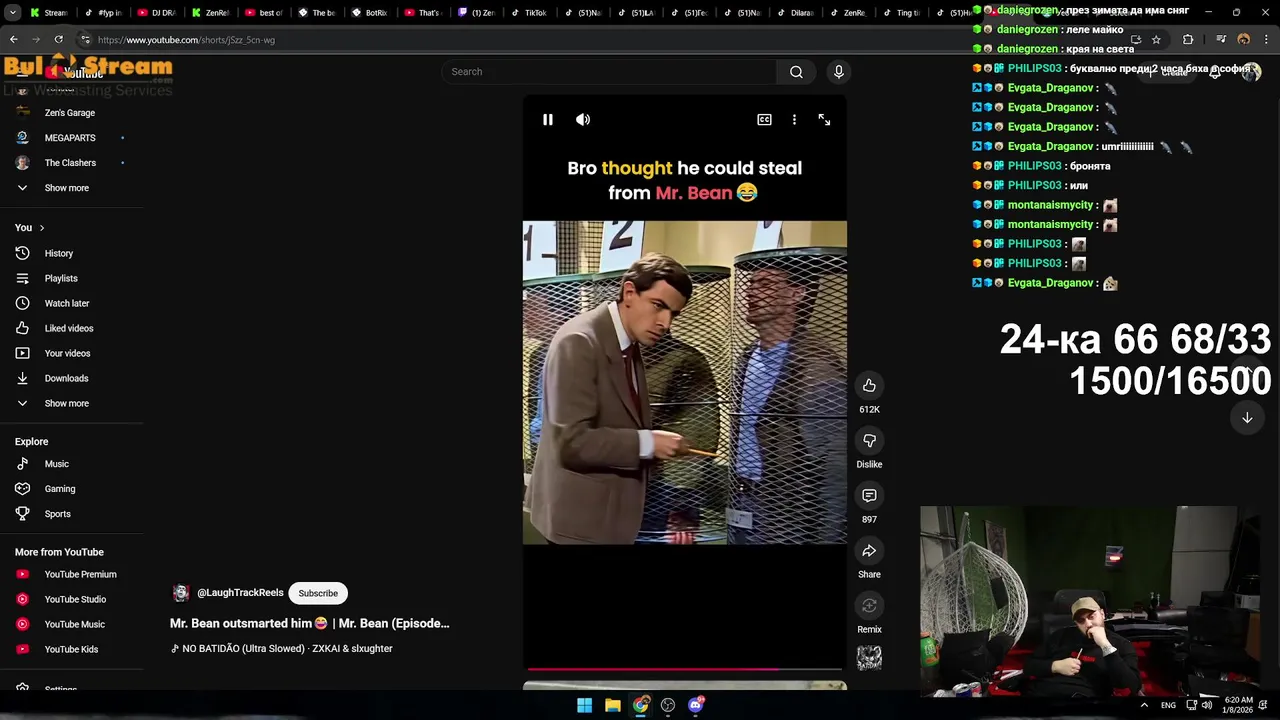Mute the Shorts video volume
Image resolution: width=1280 pixels, height=720 pixels.
[x=583, y=119]
